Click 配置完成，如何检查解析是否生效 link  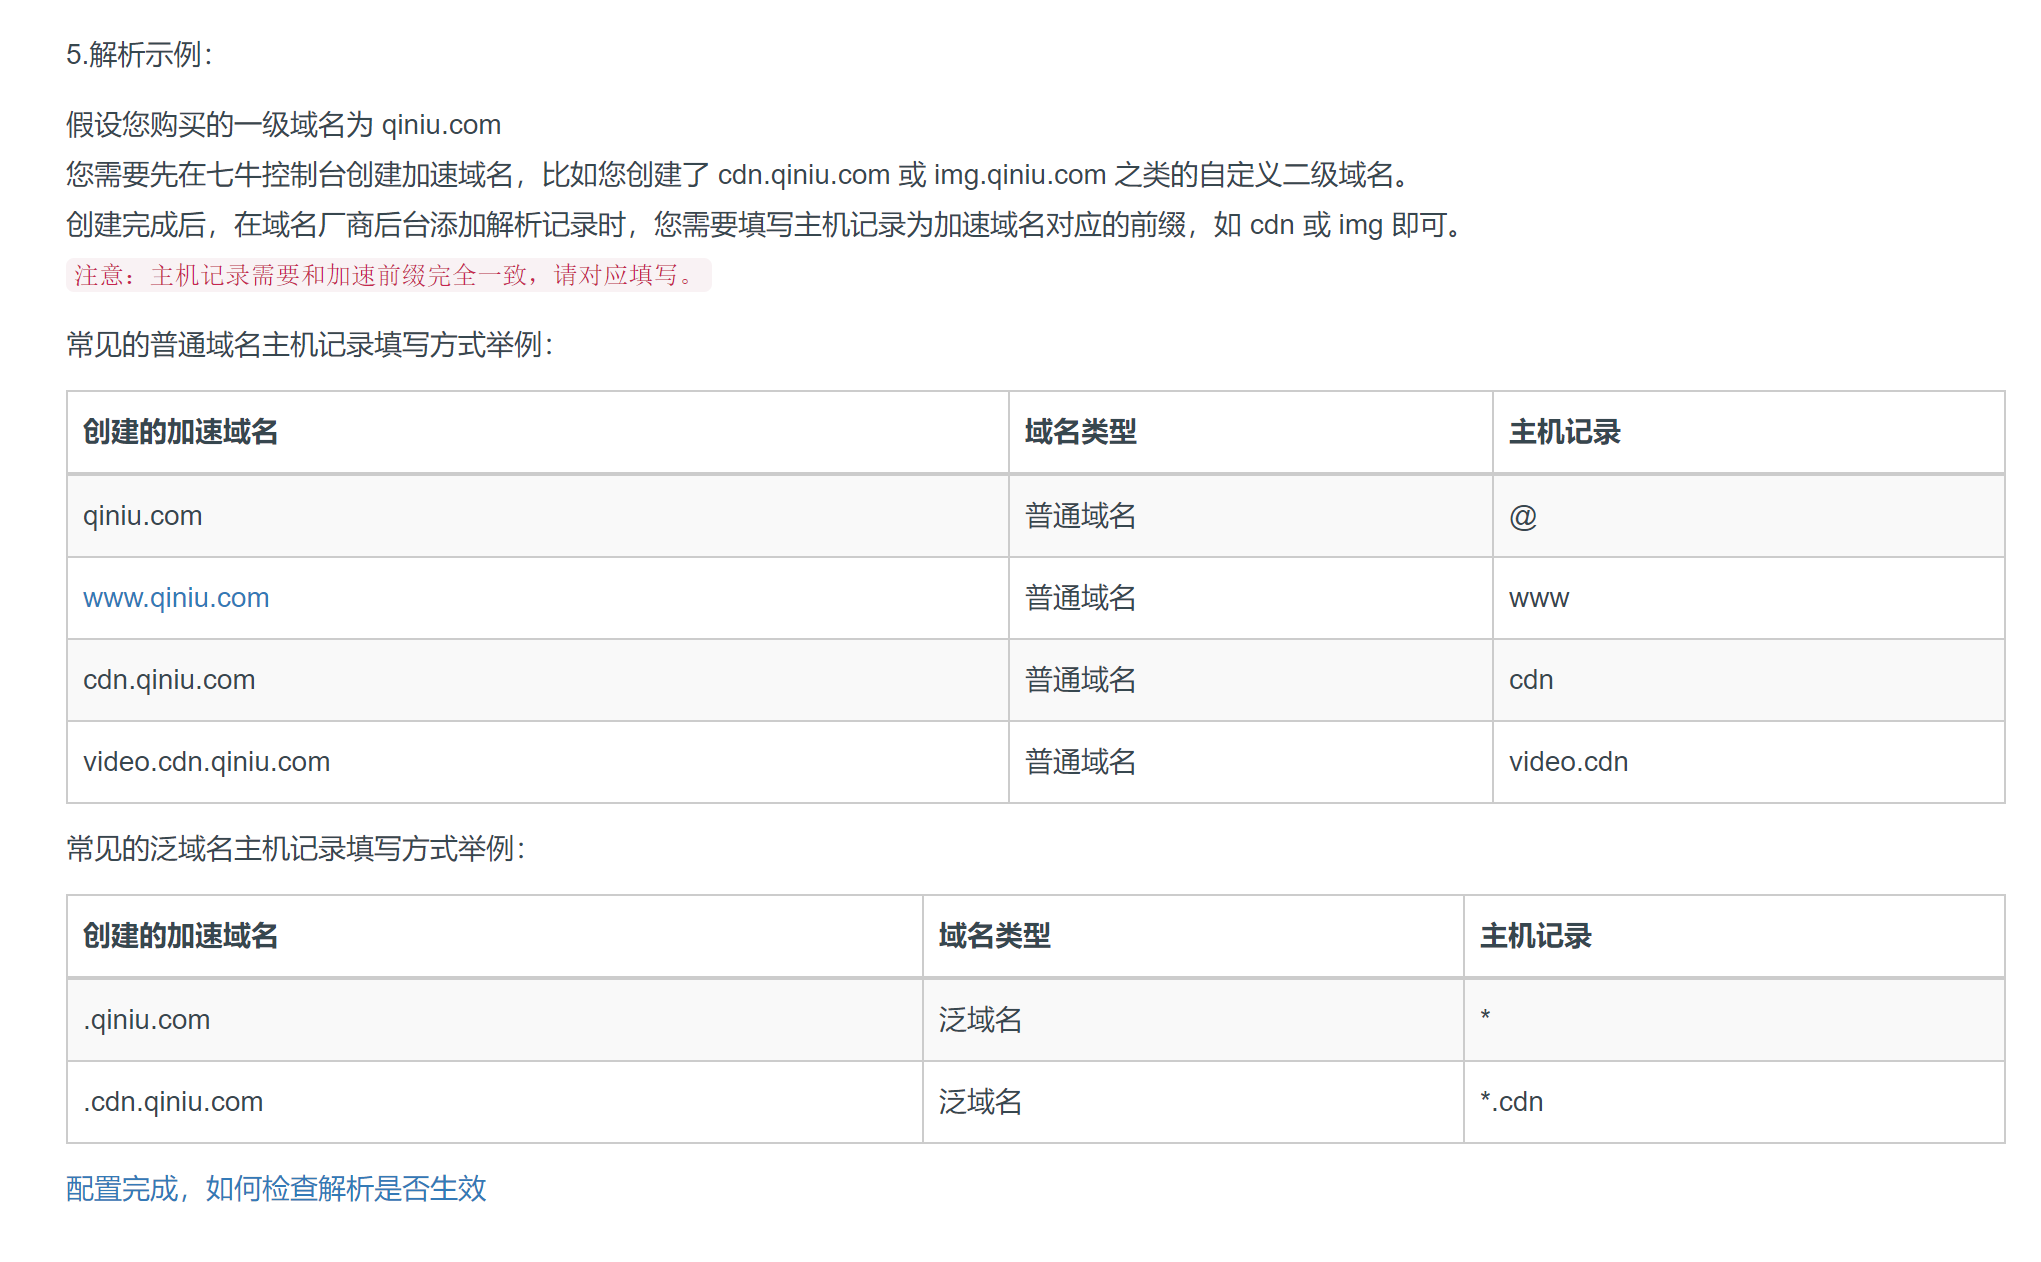tap(276, 1190)
